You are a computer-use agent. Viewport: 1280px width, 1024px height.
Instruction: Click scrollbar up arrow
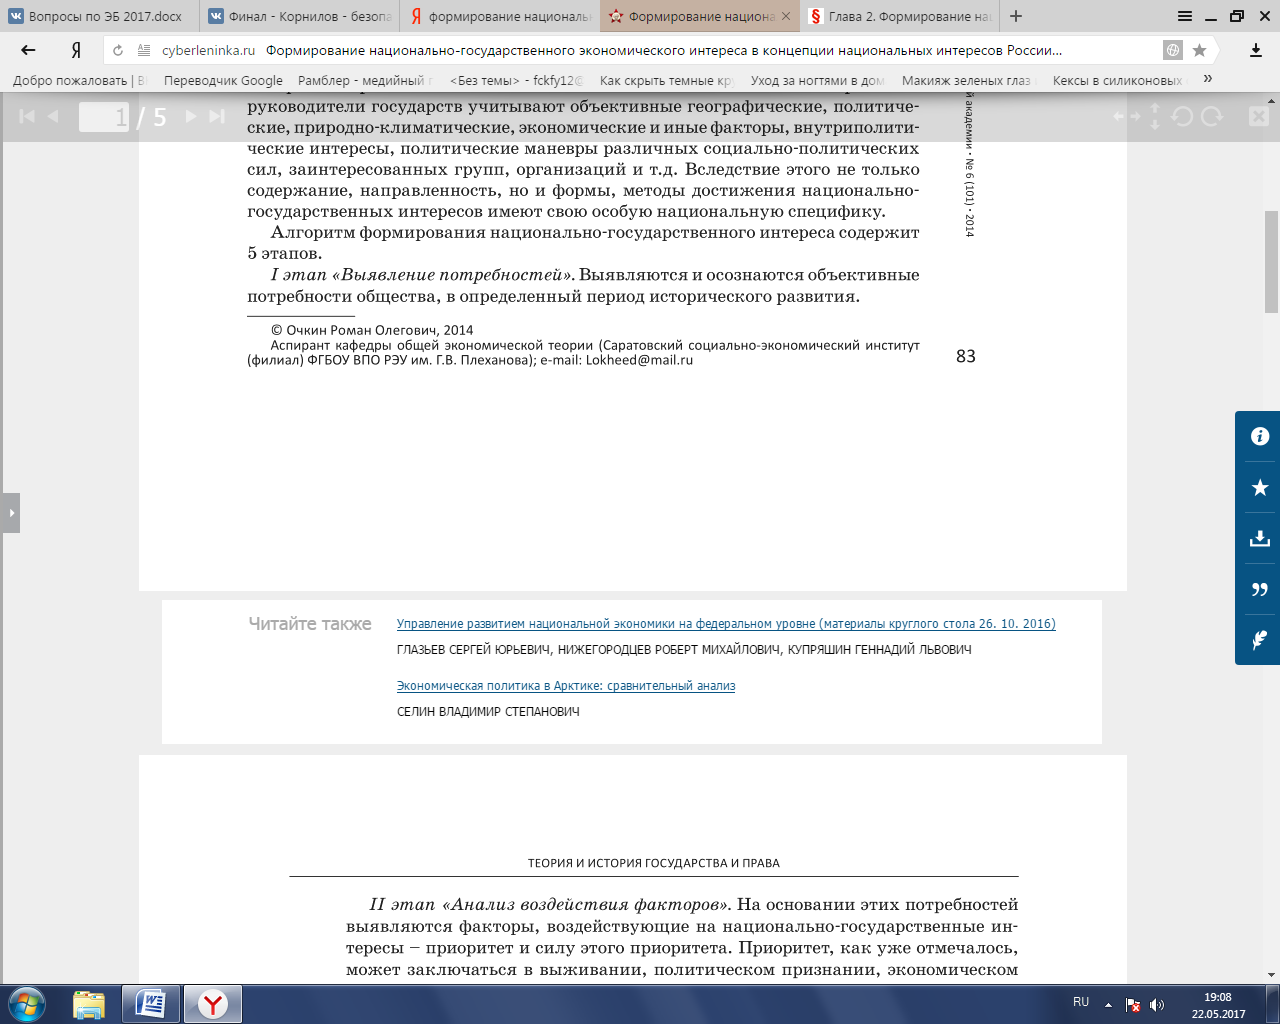1272,100
